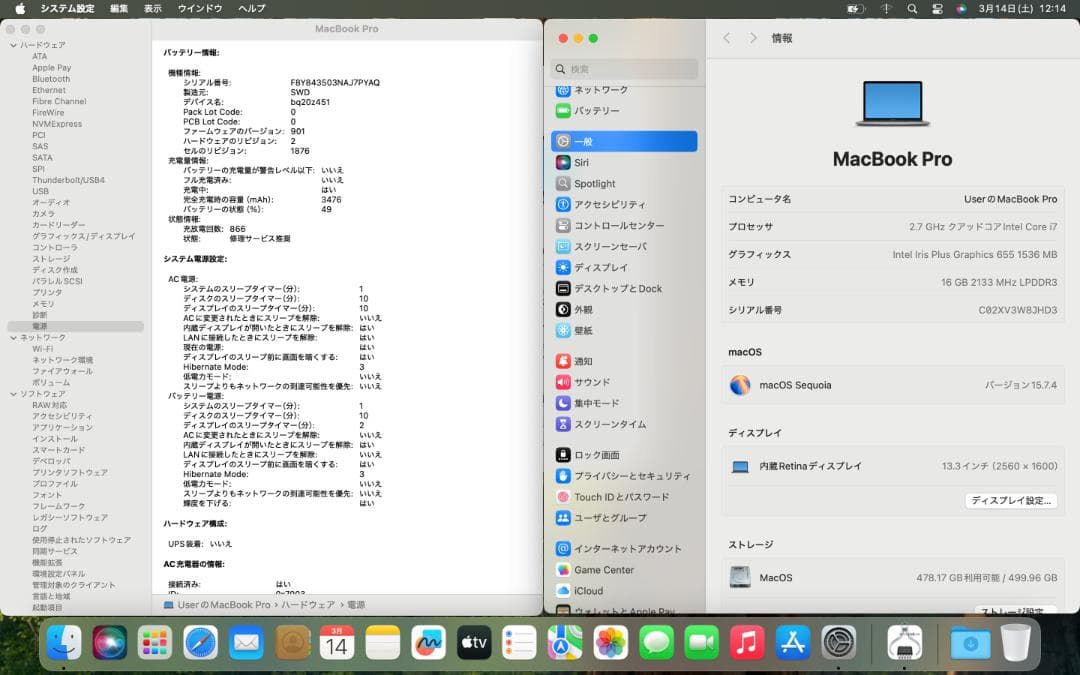
Task: Select Spotlight in Settings sidebar
Action: [625, 183]
